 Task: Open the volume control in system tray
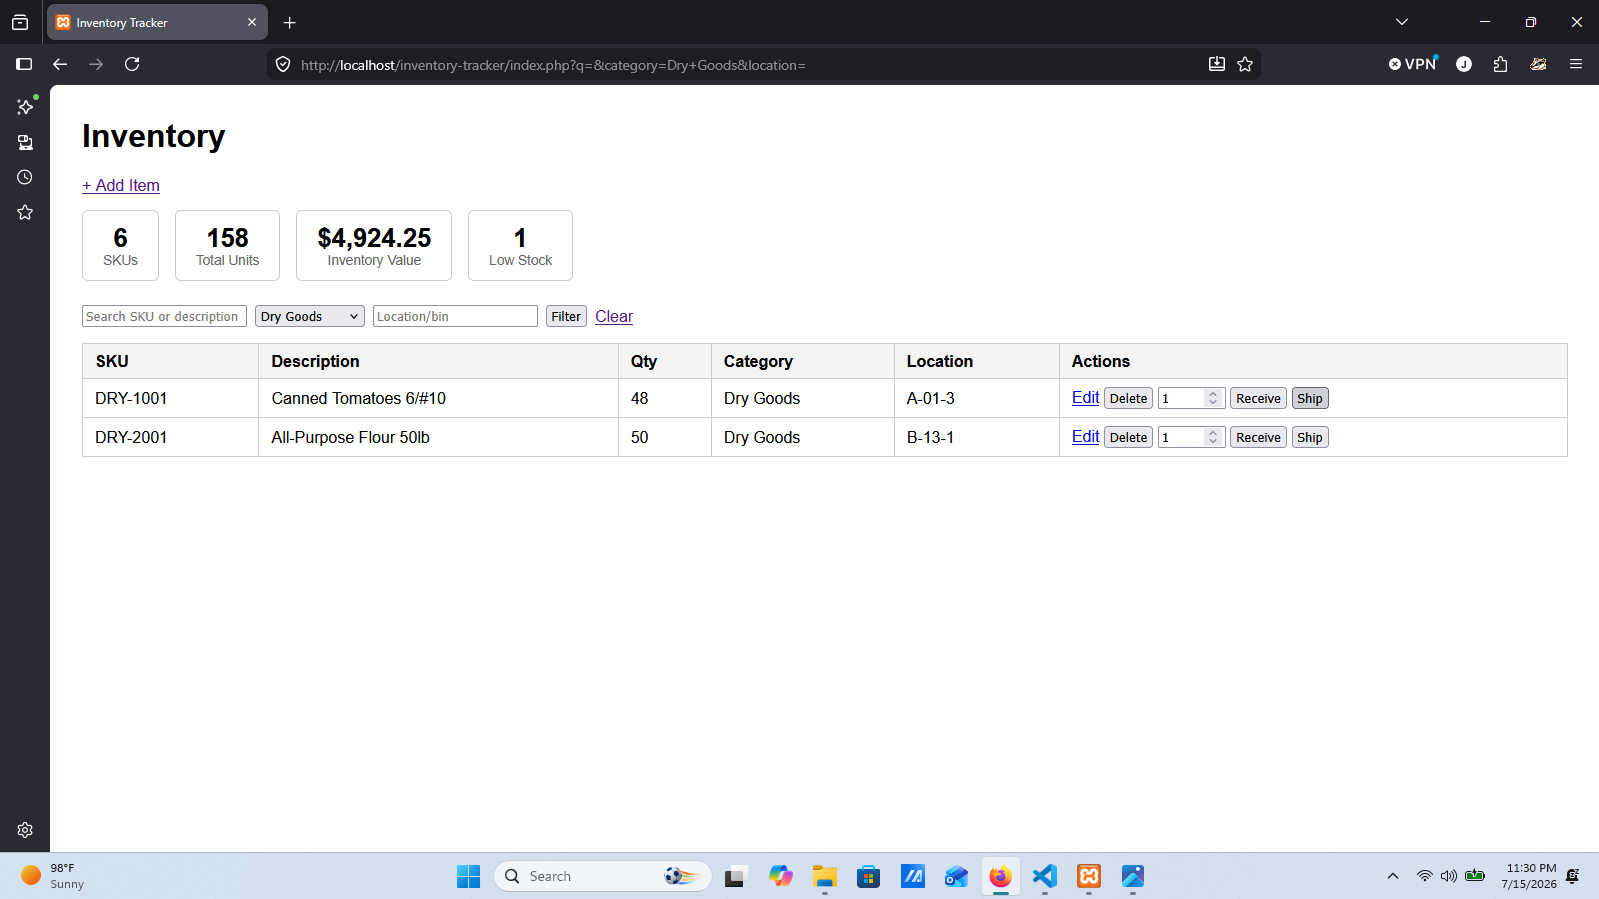click(1449, 876)
